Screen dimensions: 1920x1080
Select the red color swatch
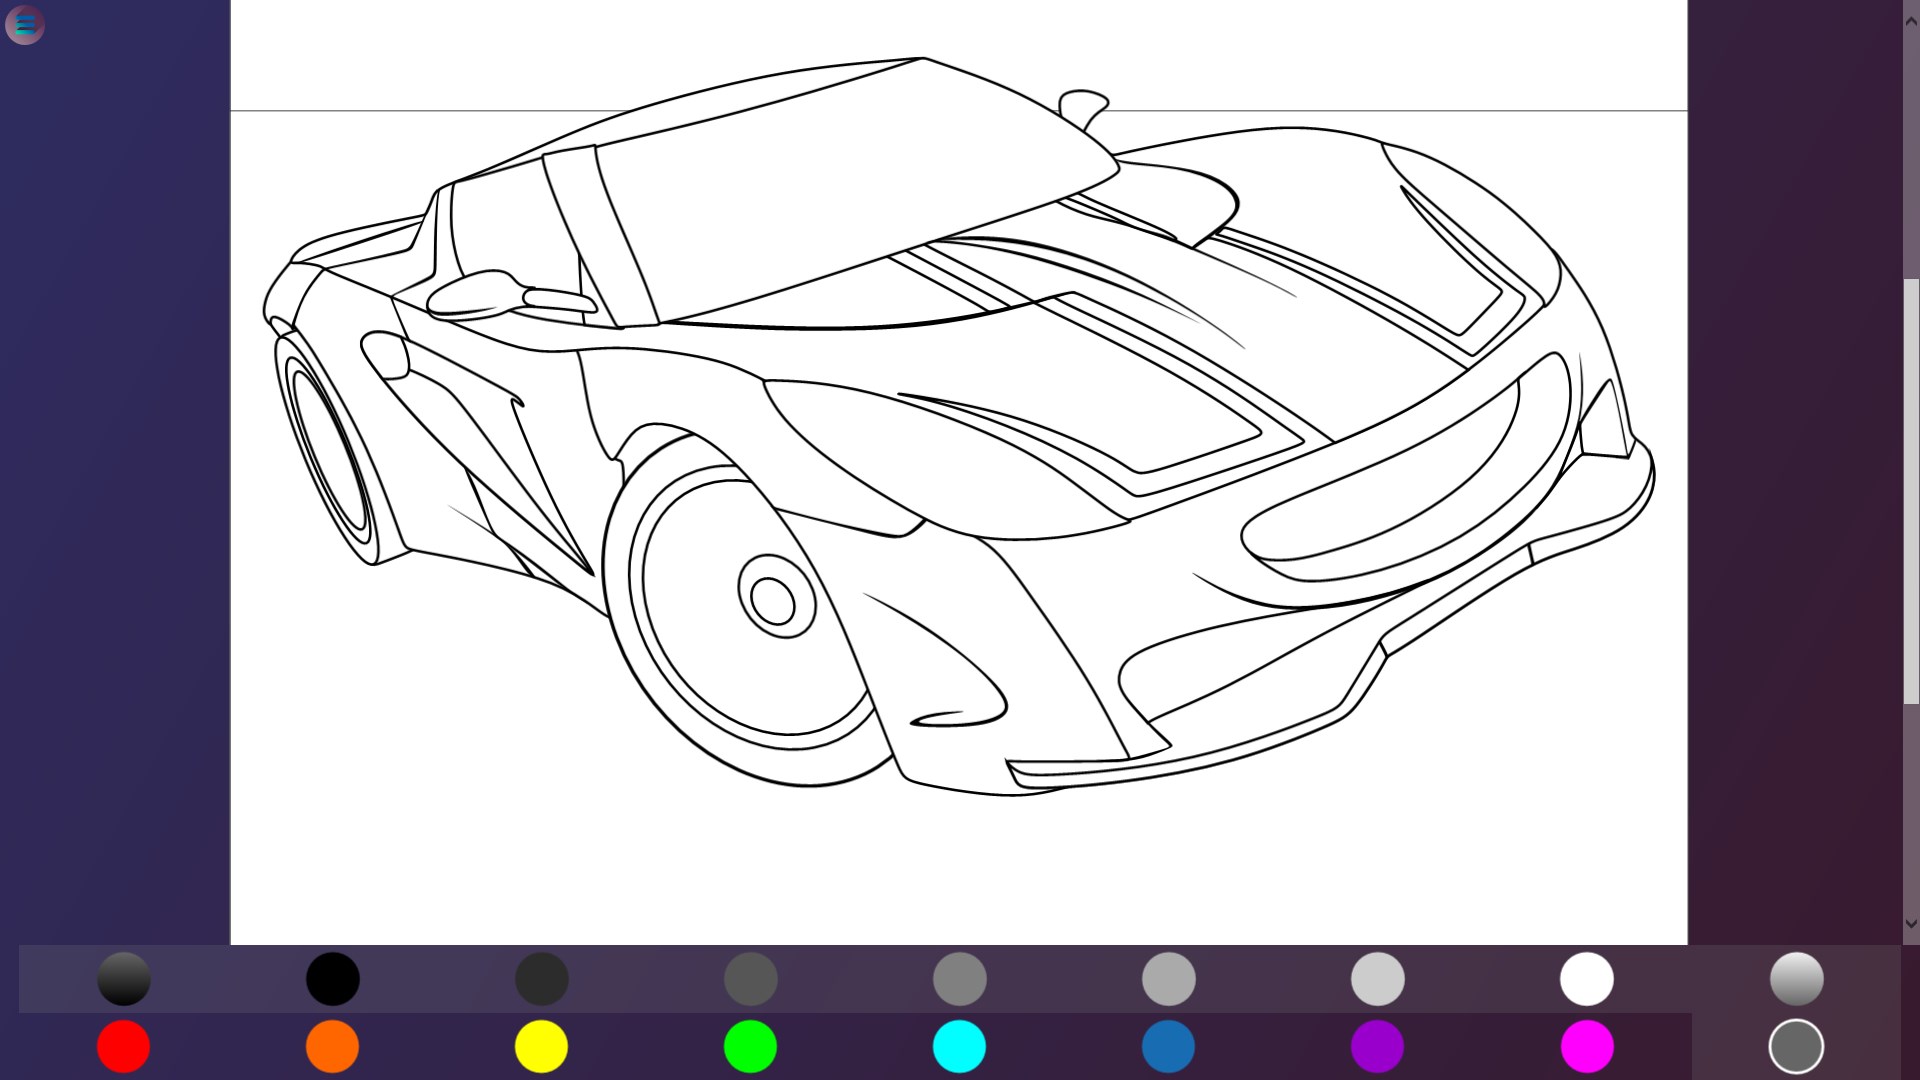click(123, 1046)
